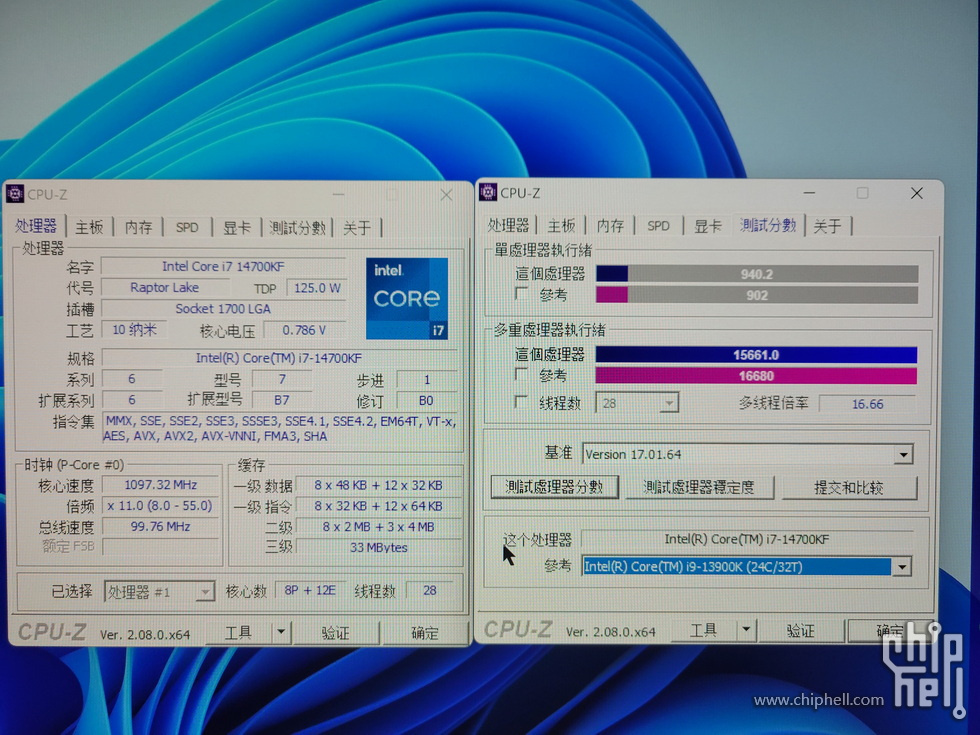
Task: Click code name value Raptor Lake
Action: click(x=165, y=288)
